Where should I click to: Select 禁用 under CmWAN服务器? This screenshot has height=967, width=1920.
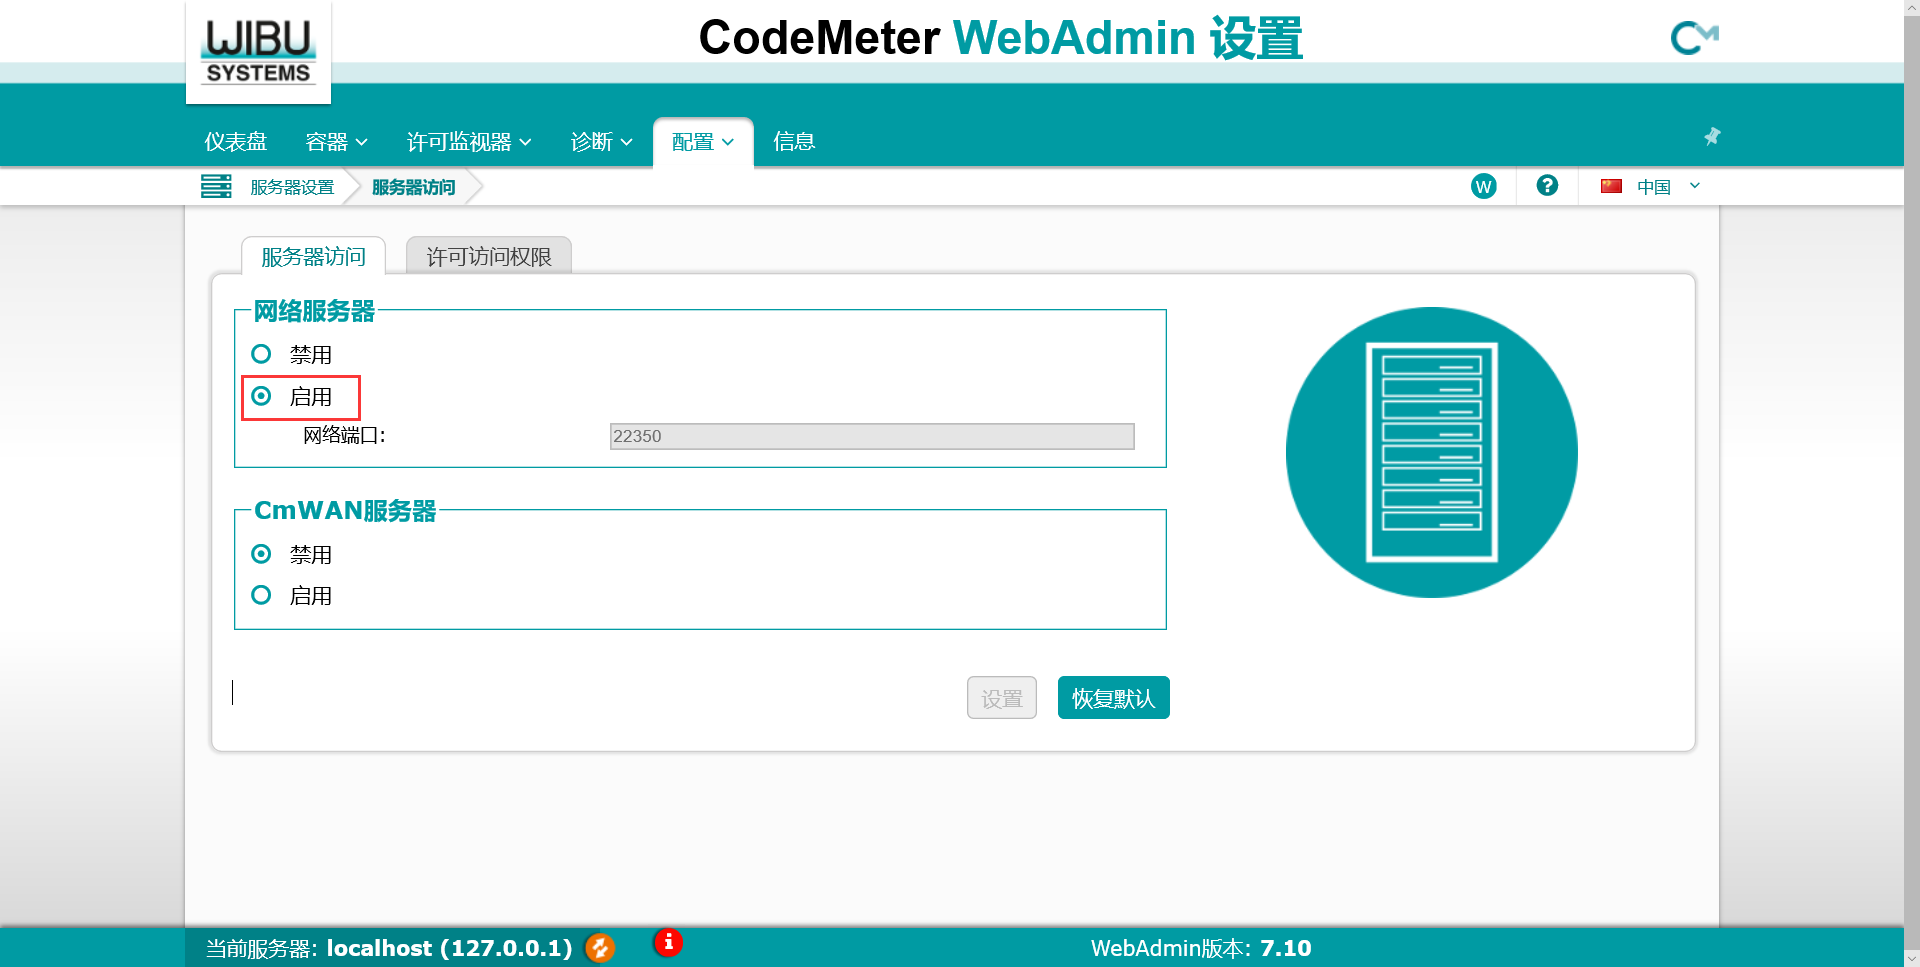click(261, 554)
